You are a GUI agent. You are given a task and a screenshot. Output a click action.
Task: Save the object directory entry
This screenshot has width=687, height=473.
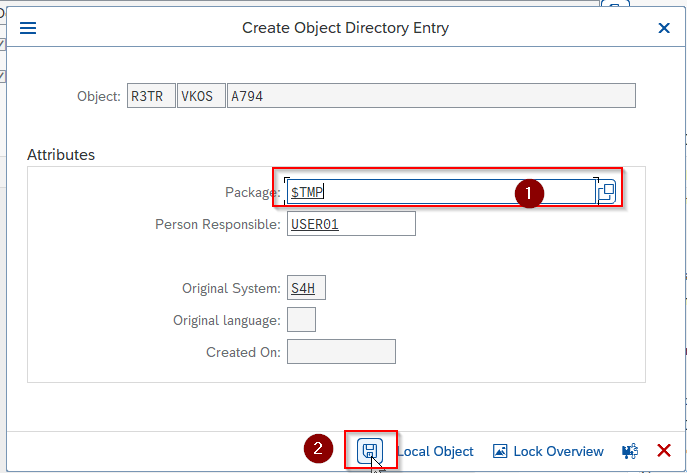[370, 451]
